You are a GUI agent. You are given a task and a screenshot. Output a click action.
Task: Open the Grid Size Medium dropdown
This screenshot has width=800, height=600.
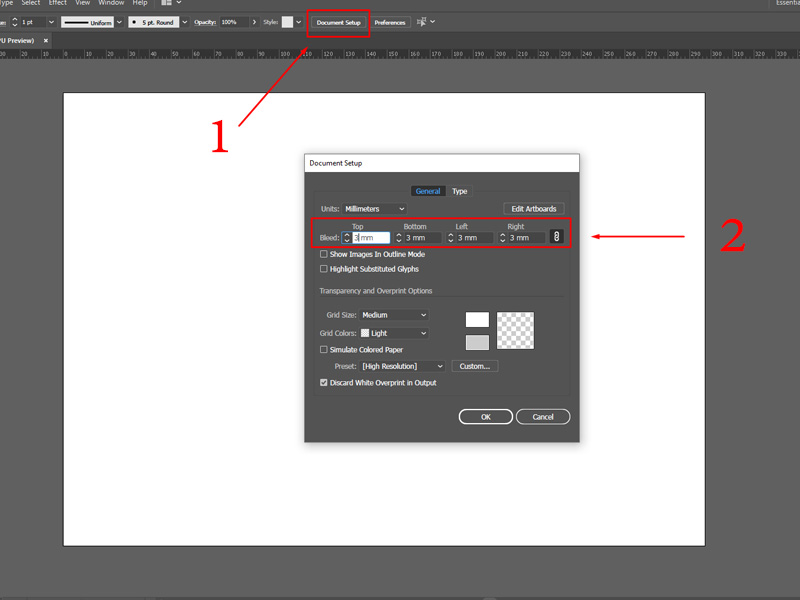click(394, 315)
